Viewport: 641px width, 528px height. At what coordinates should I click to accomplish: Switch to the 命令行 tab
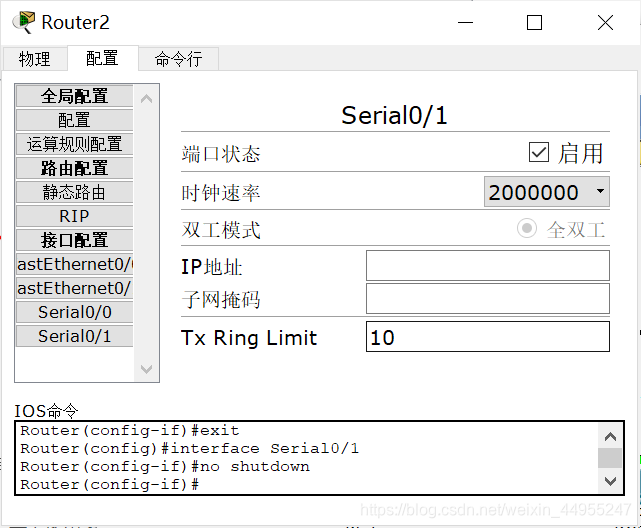coord(178,59)
